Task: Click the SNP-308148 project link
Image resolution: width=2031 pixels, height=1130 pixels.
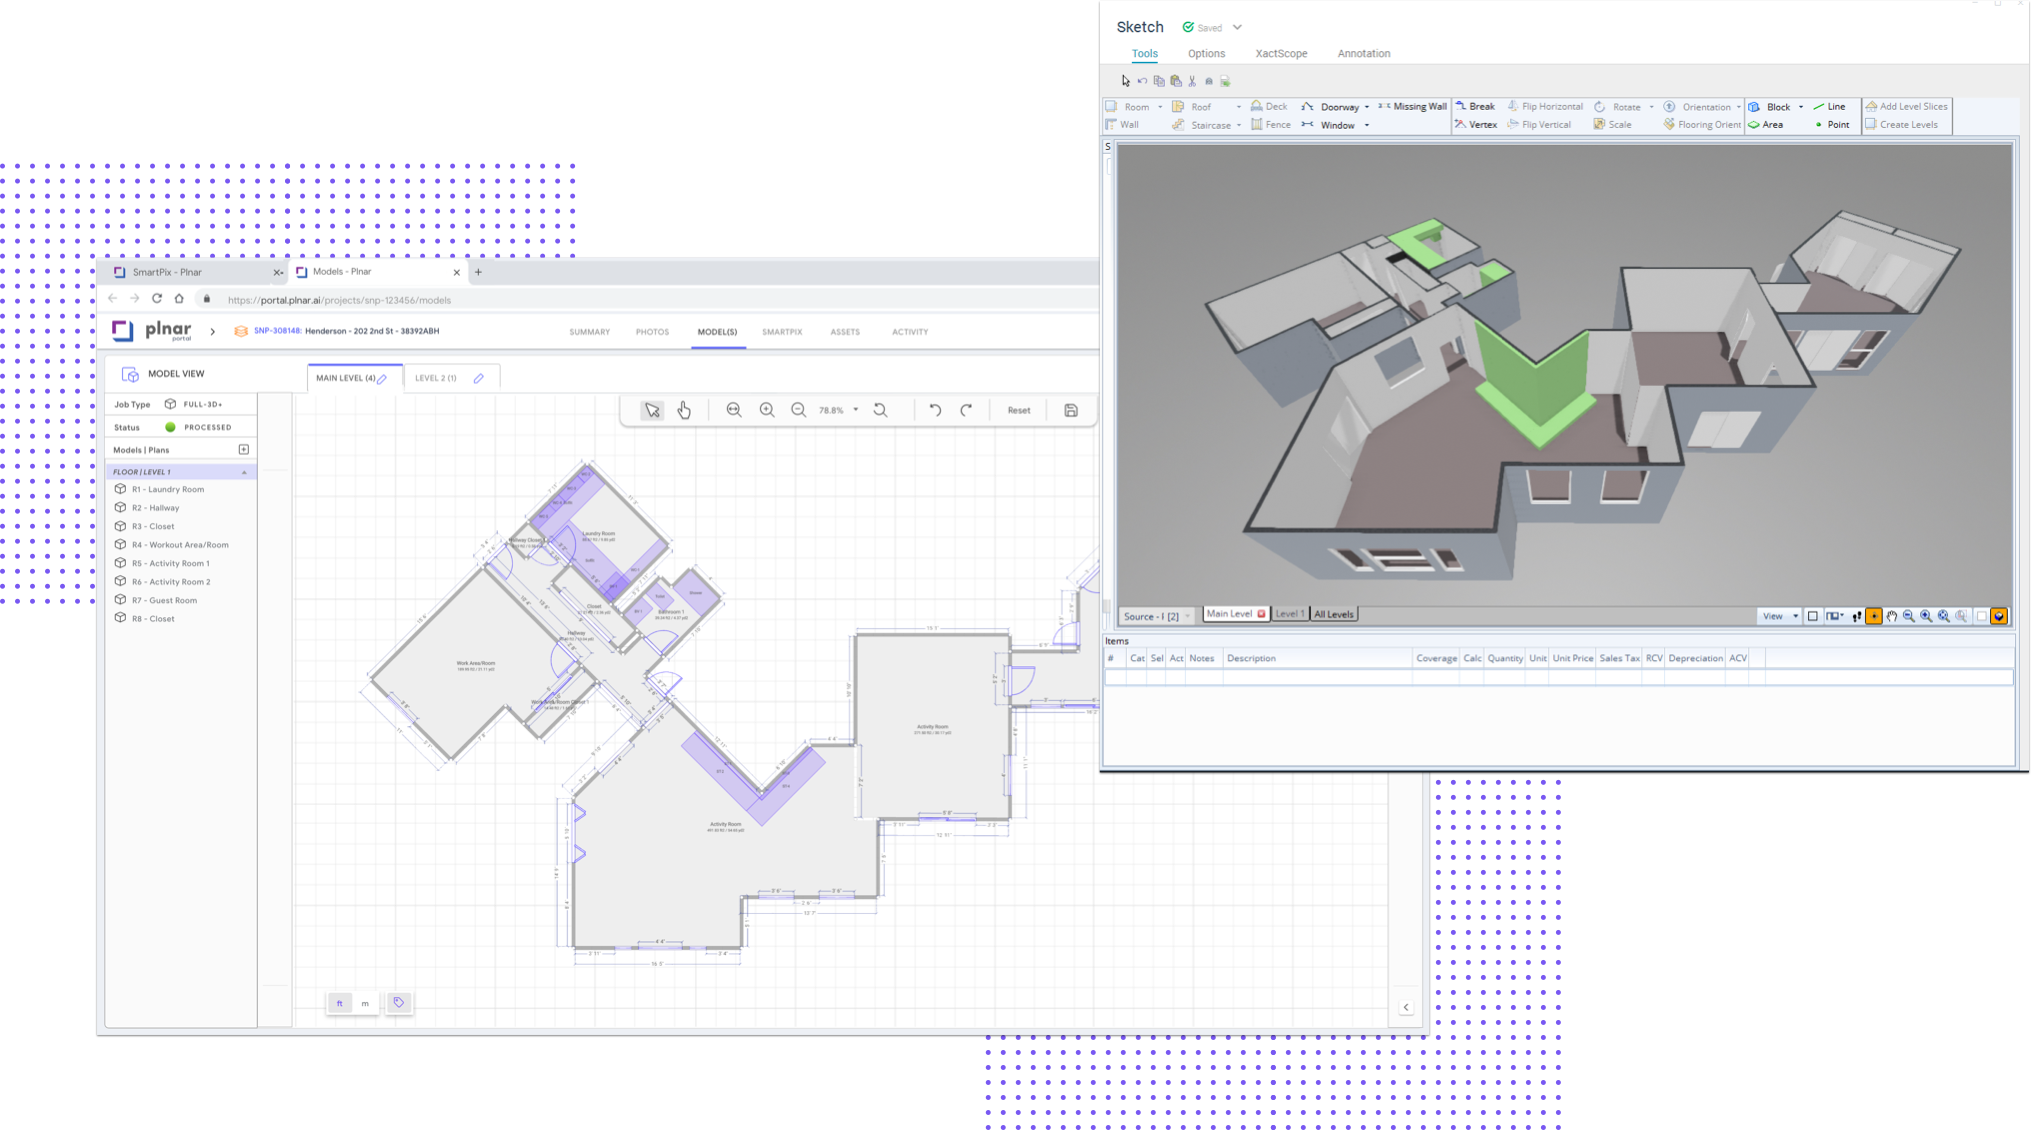Action: (277, 331)
